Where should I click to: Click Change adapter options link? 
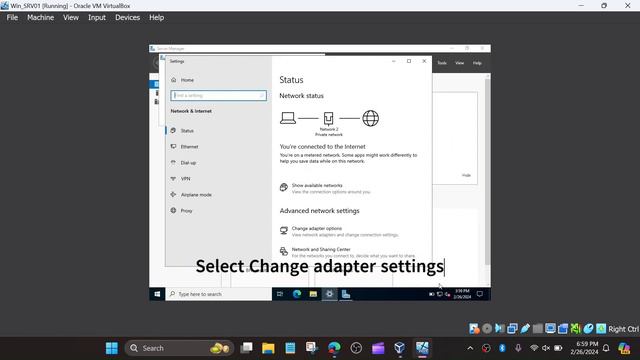pos(317,229)
